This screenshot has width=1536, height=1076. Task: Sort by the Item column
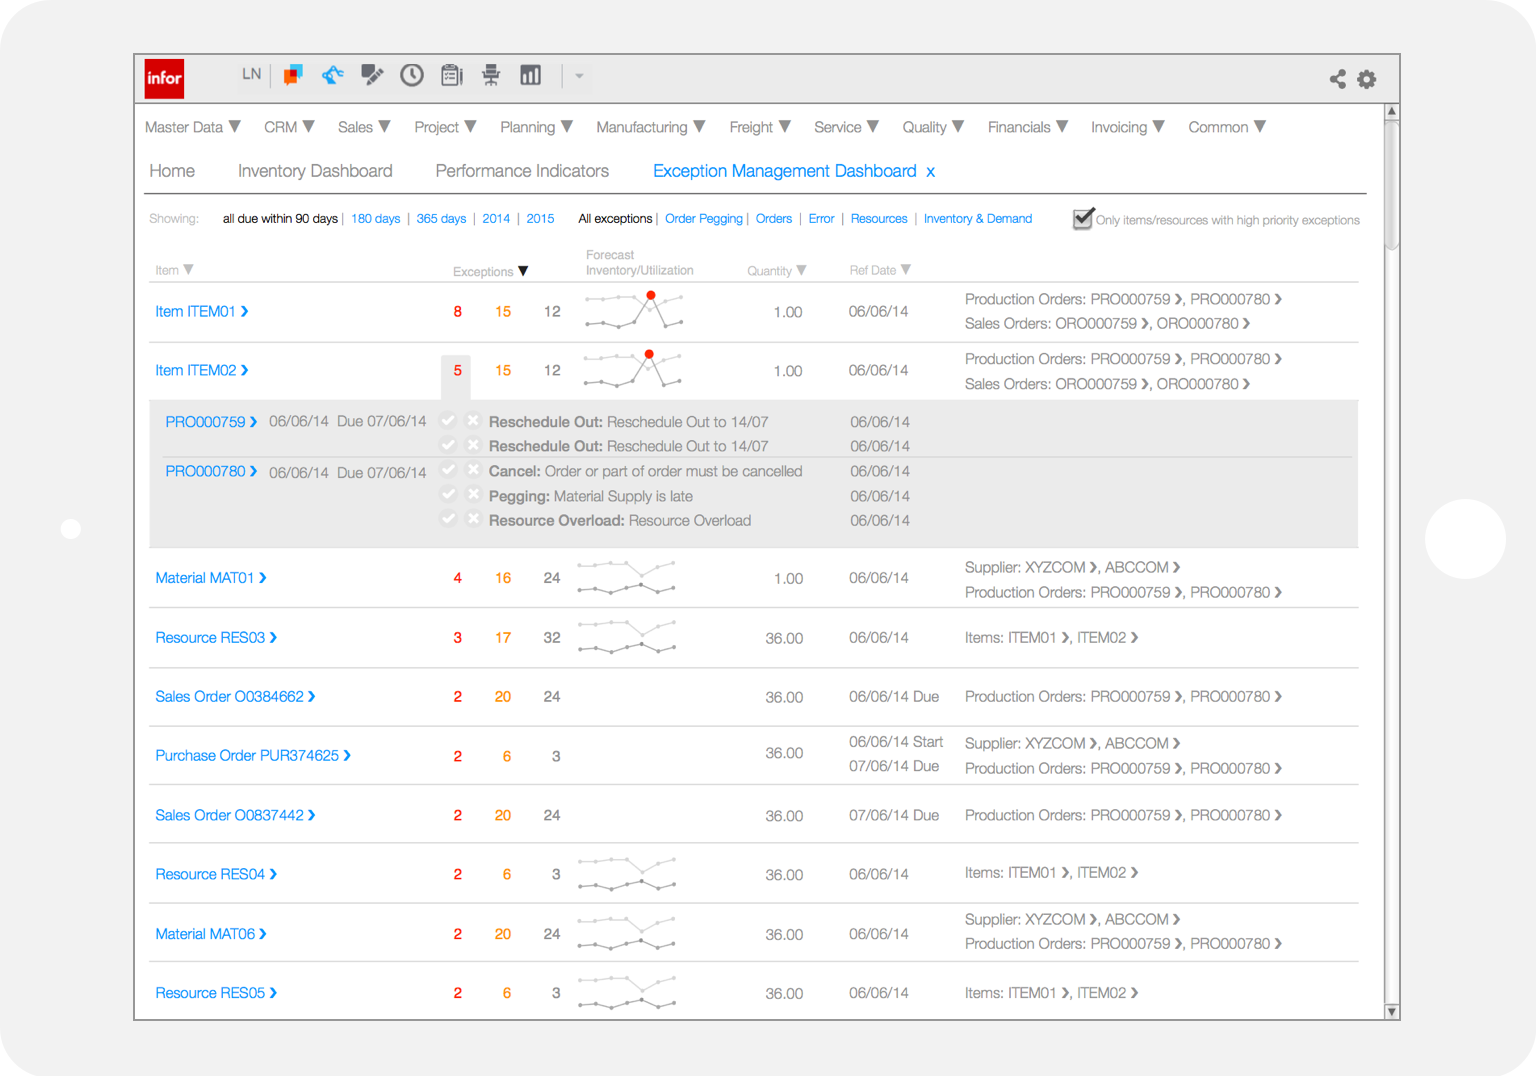(174, 270)
